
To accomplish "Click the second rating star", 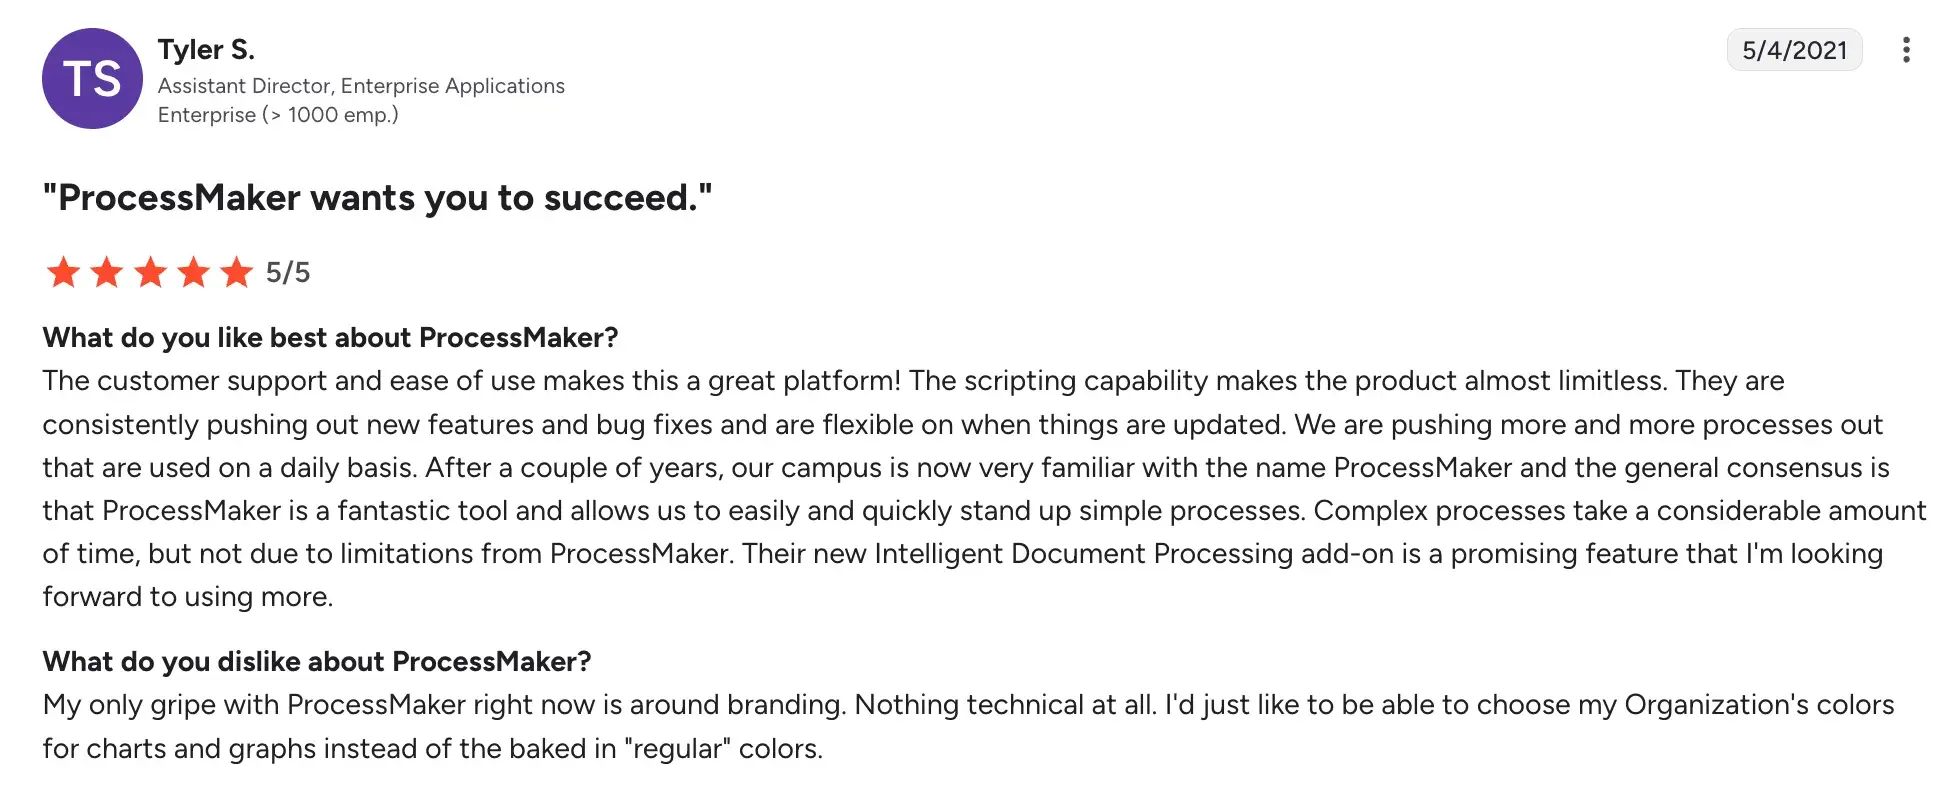I will (x=107, y=272).
